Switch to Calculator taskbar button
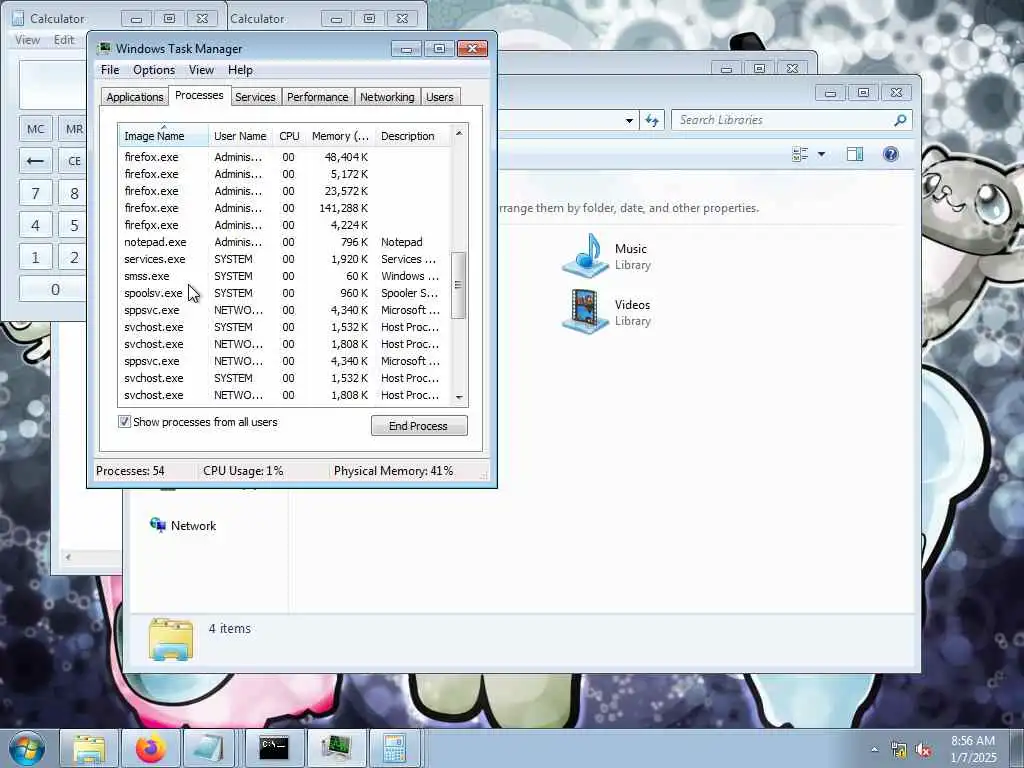1024x768 pixels. pos(394,748)
